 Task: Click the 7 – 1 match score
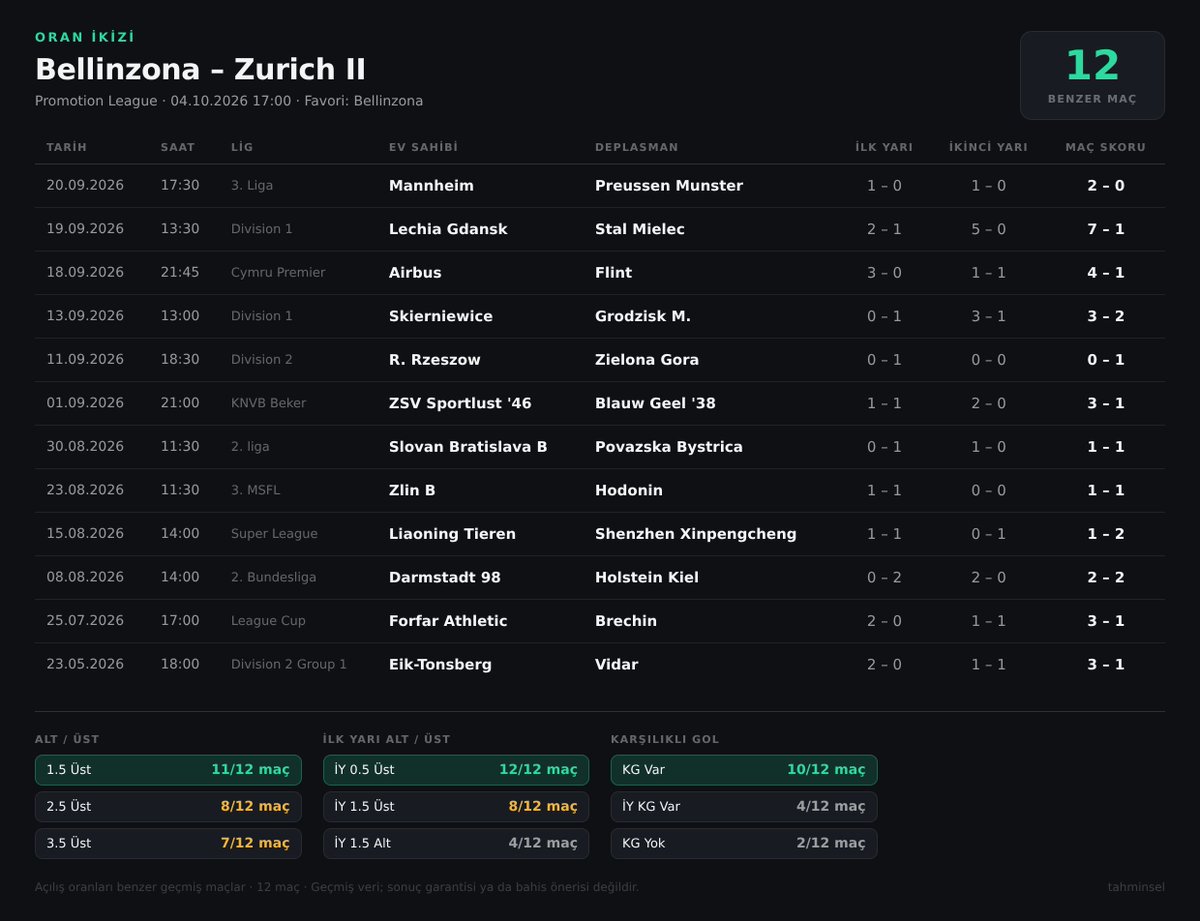pos(1106,229)
